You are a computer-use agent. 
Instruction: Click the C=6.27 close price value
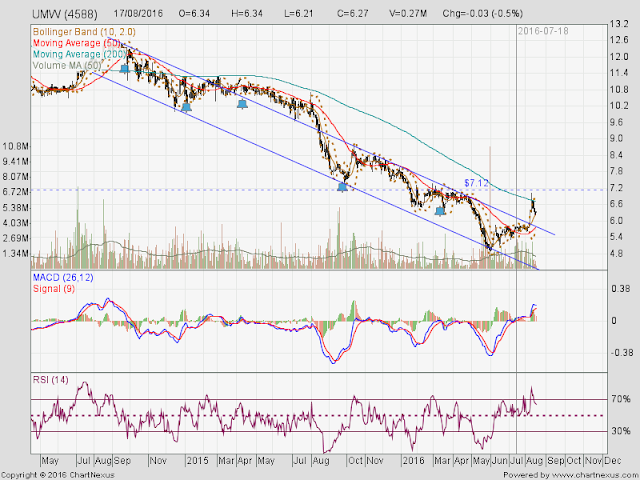[x=353, y=13]
